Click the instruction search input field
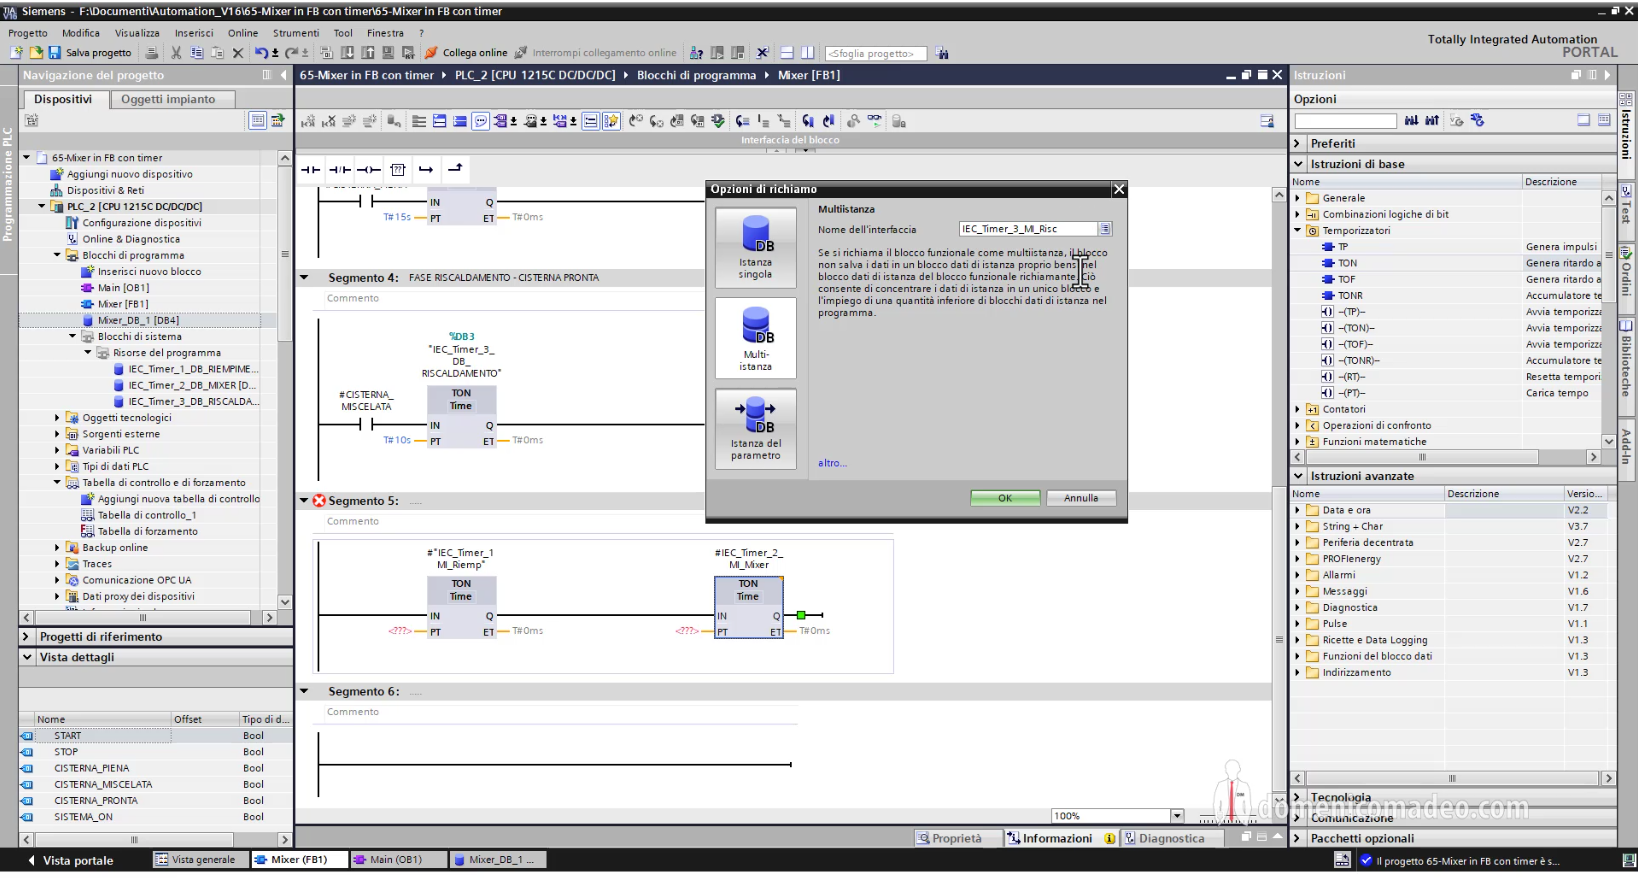The image size is (1638, 894). [x=1345, y=121]
